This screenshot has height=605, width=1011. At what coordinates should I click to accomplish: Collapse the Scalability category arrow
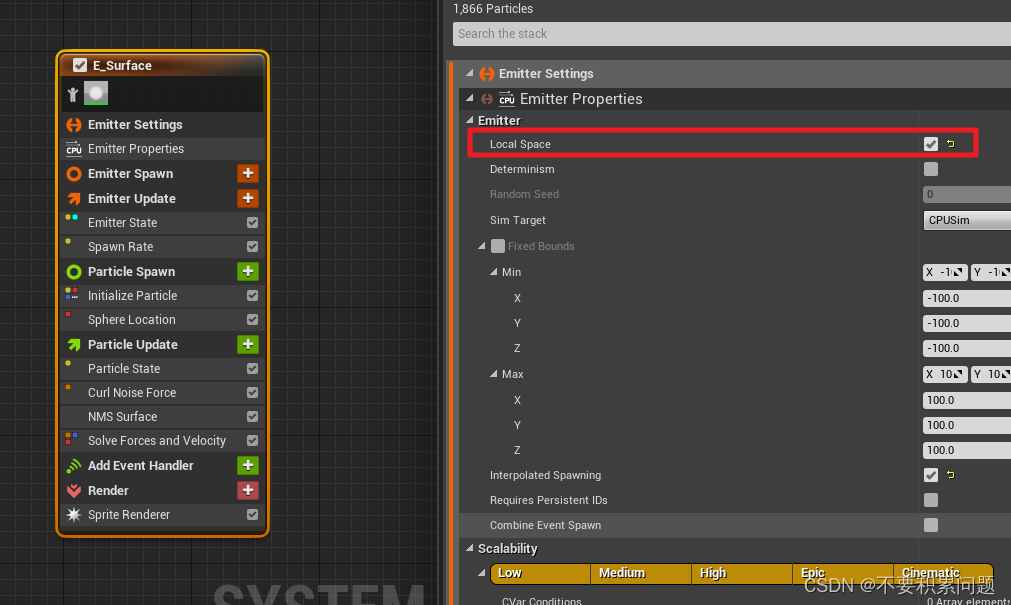469,548
